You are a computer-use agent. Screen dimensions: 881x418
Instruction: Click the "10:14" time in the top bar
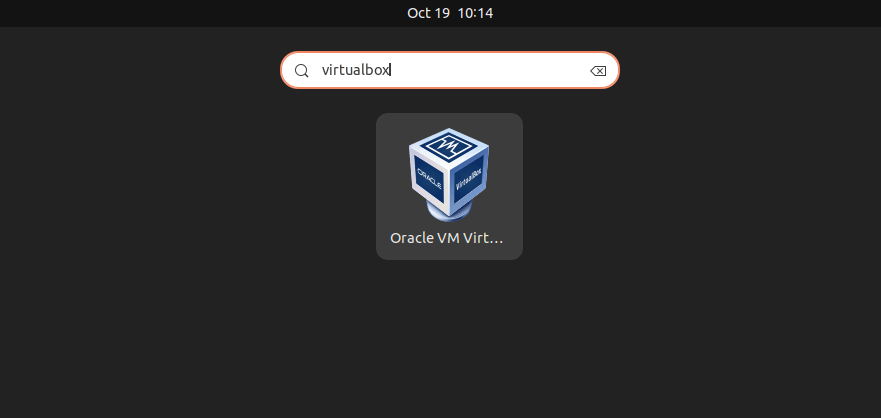(x=475, y=13)
